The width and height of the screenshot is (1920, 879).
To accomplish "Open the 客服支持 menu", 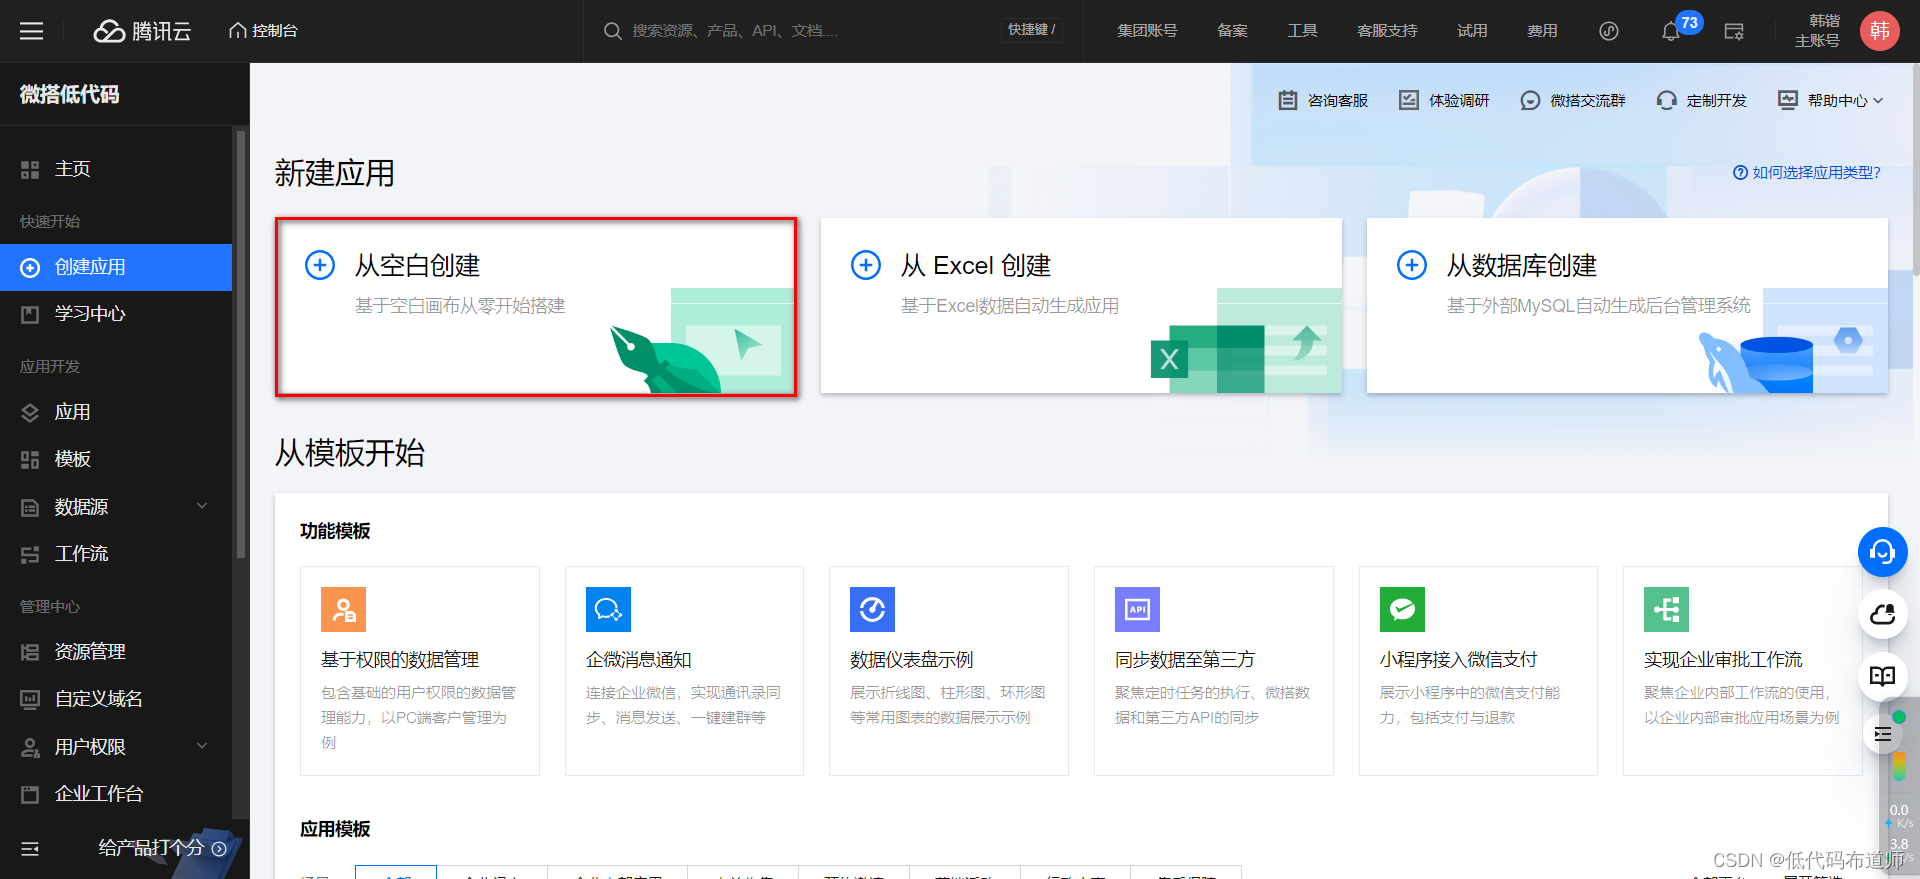I will click(x=1387, y=31).
